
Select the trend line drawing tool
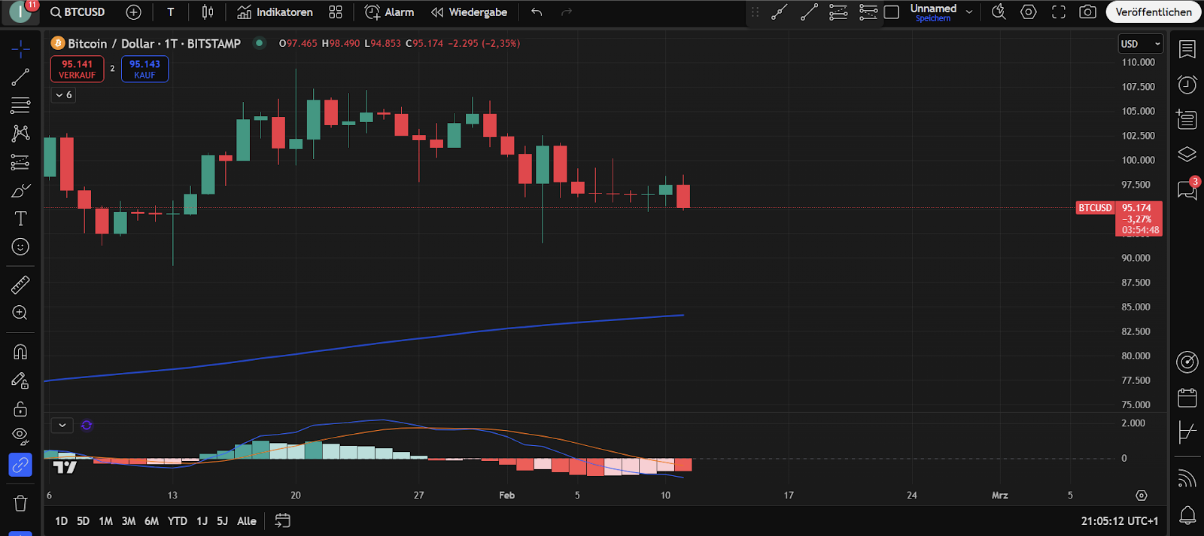coord(20,77)
